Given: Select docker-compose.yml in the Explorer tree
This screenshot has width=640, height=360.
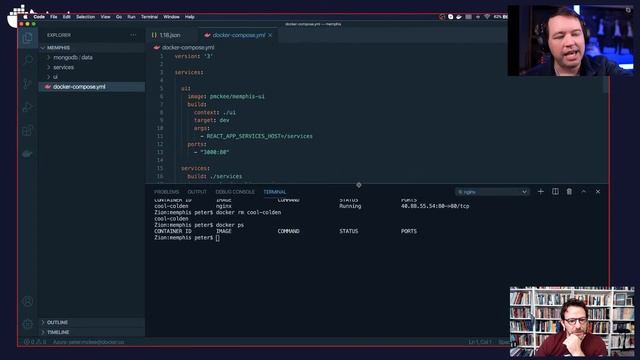Looking at the screenshot, I should (x=79, y=87).
